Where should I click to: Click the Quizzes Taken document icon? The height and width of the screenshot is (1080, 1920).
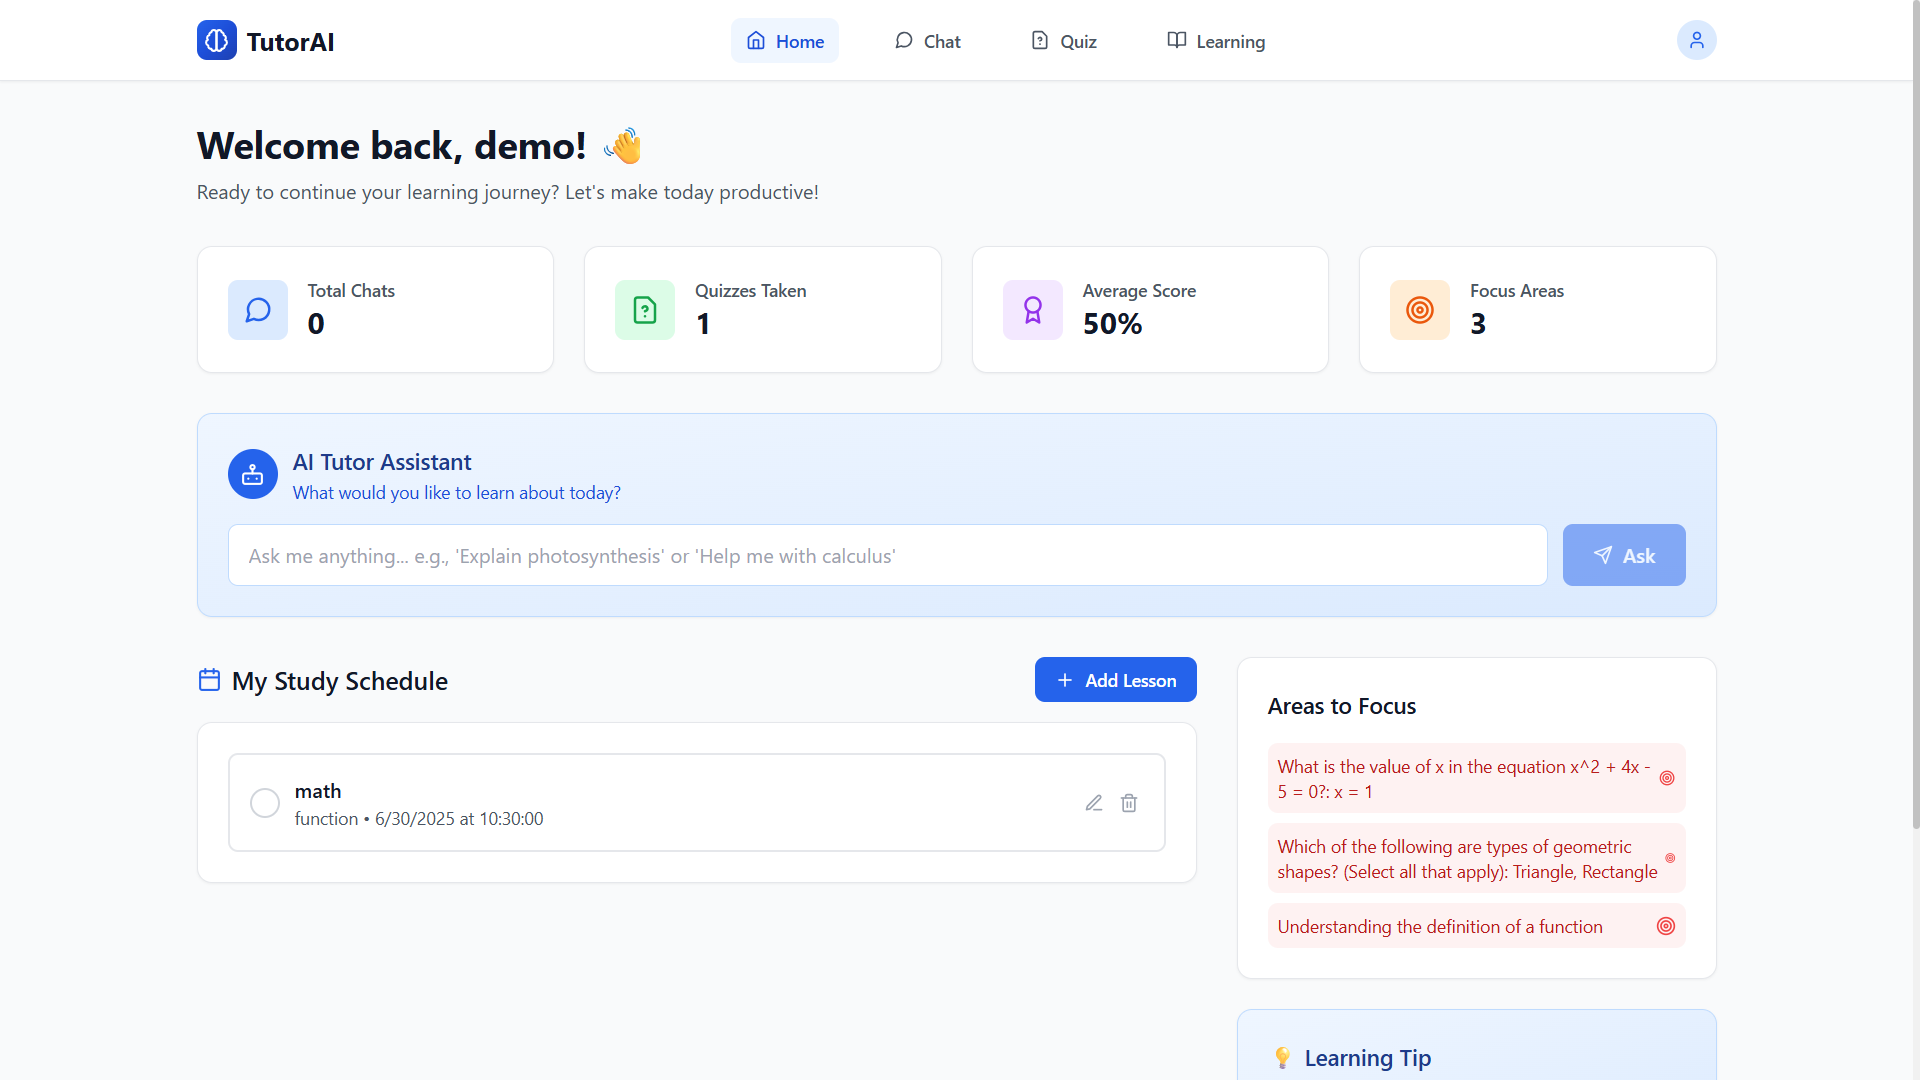(645, 310)
